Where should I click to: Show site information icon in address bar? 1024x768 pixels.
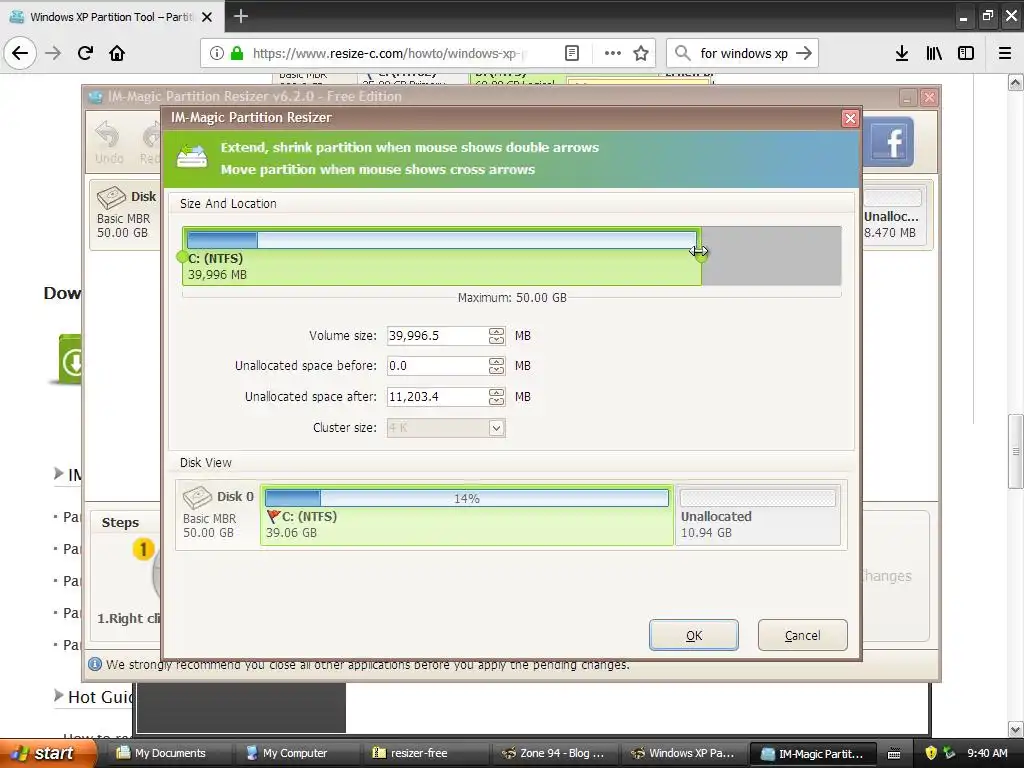[217, 53]
